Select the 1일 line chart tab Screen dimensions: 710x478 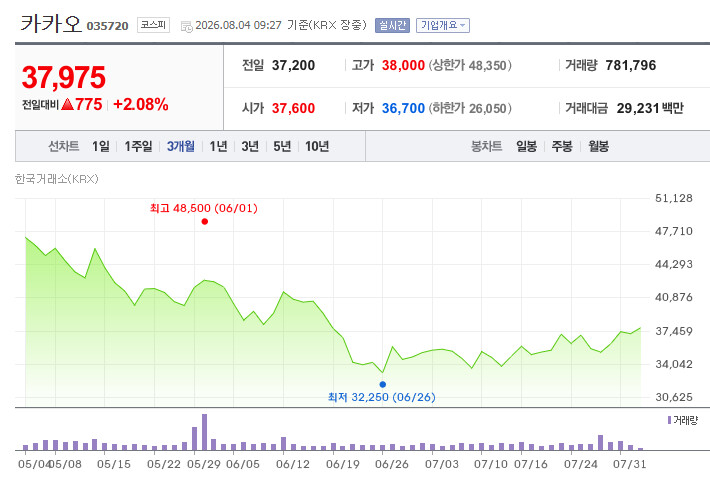[101, 146]
